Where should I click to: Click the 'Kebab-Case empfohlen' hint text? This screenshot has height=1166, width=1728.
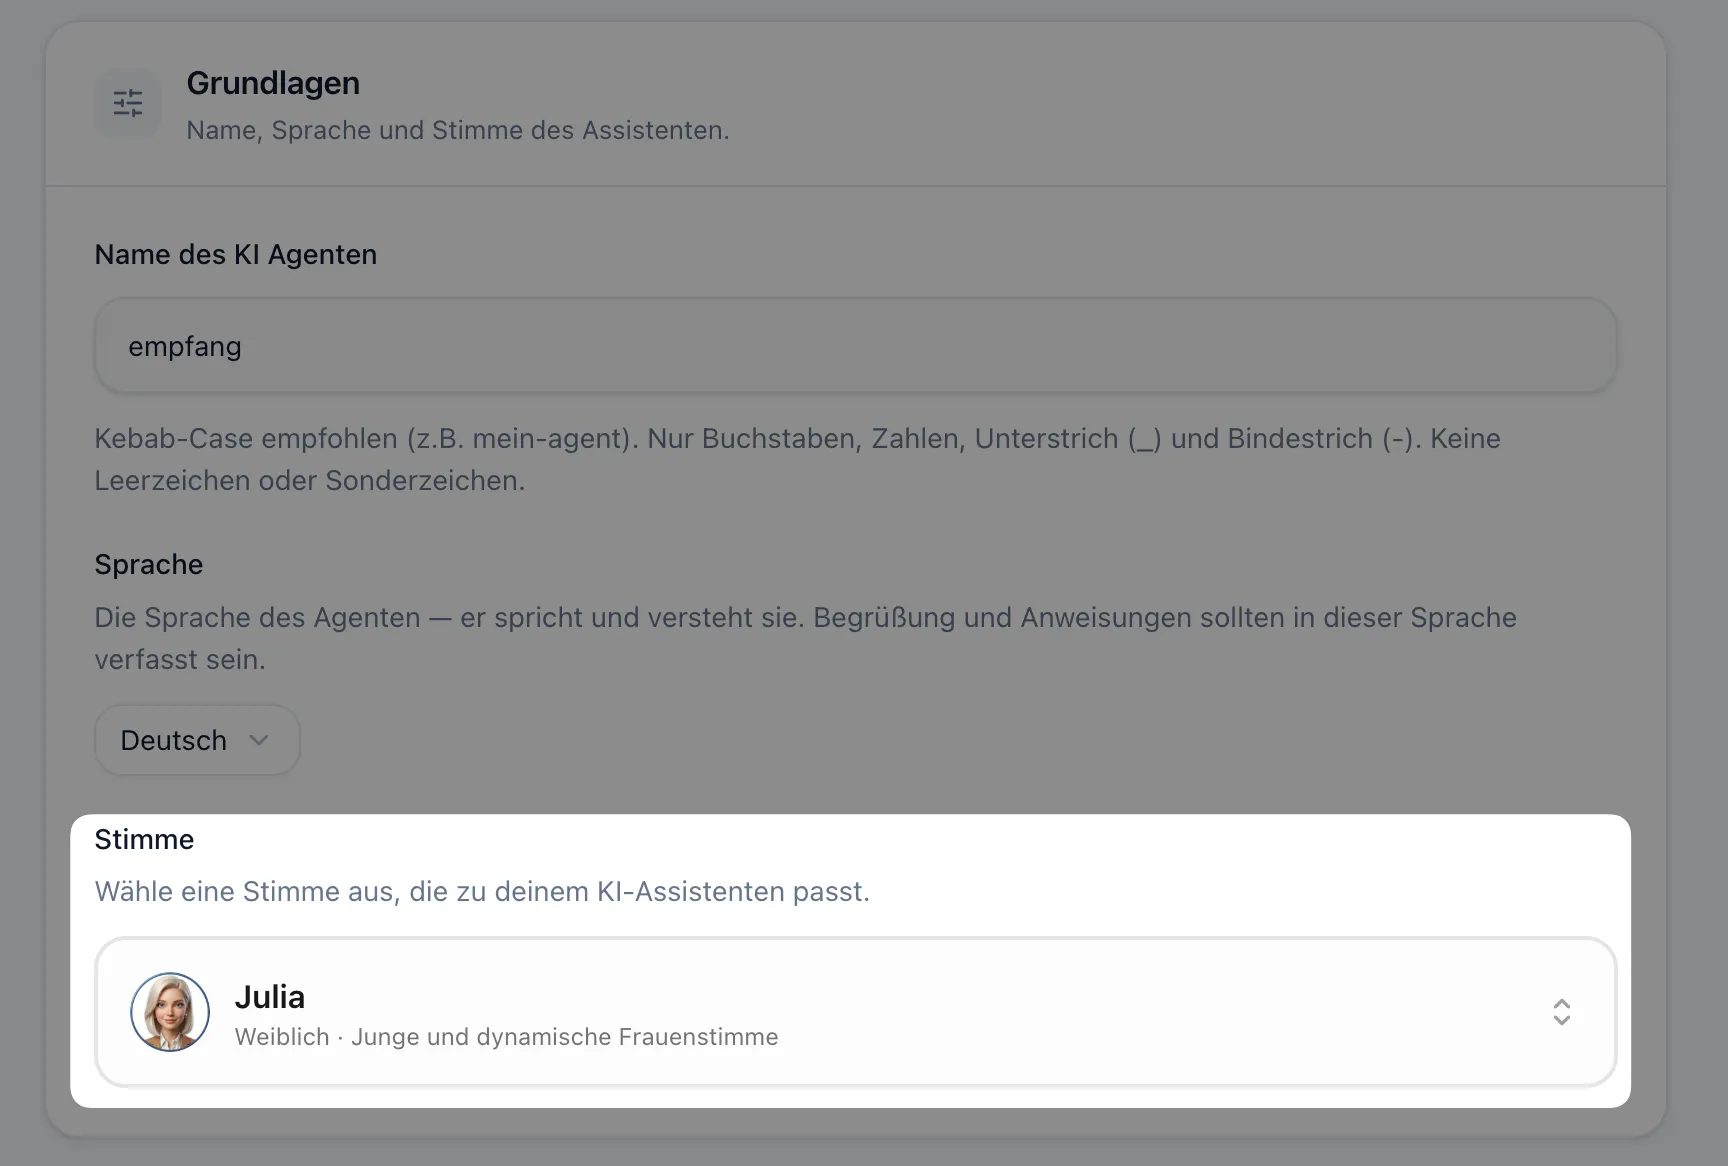(798, 460)
